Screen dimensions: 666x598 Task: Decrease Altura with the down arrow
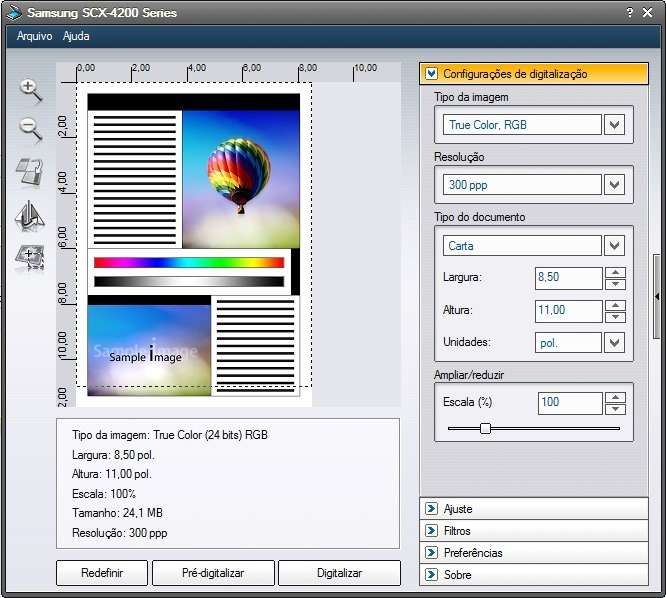(x=615, y=316)
